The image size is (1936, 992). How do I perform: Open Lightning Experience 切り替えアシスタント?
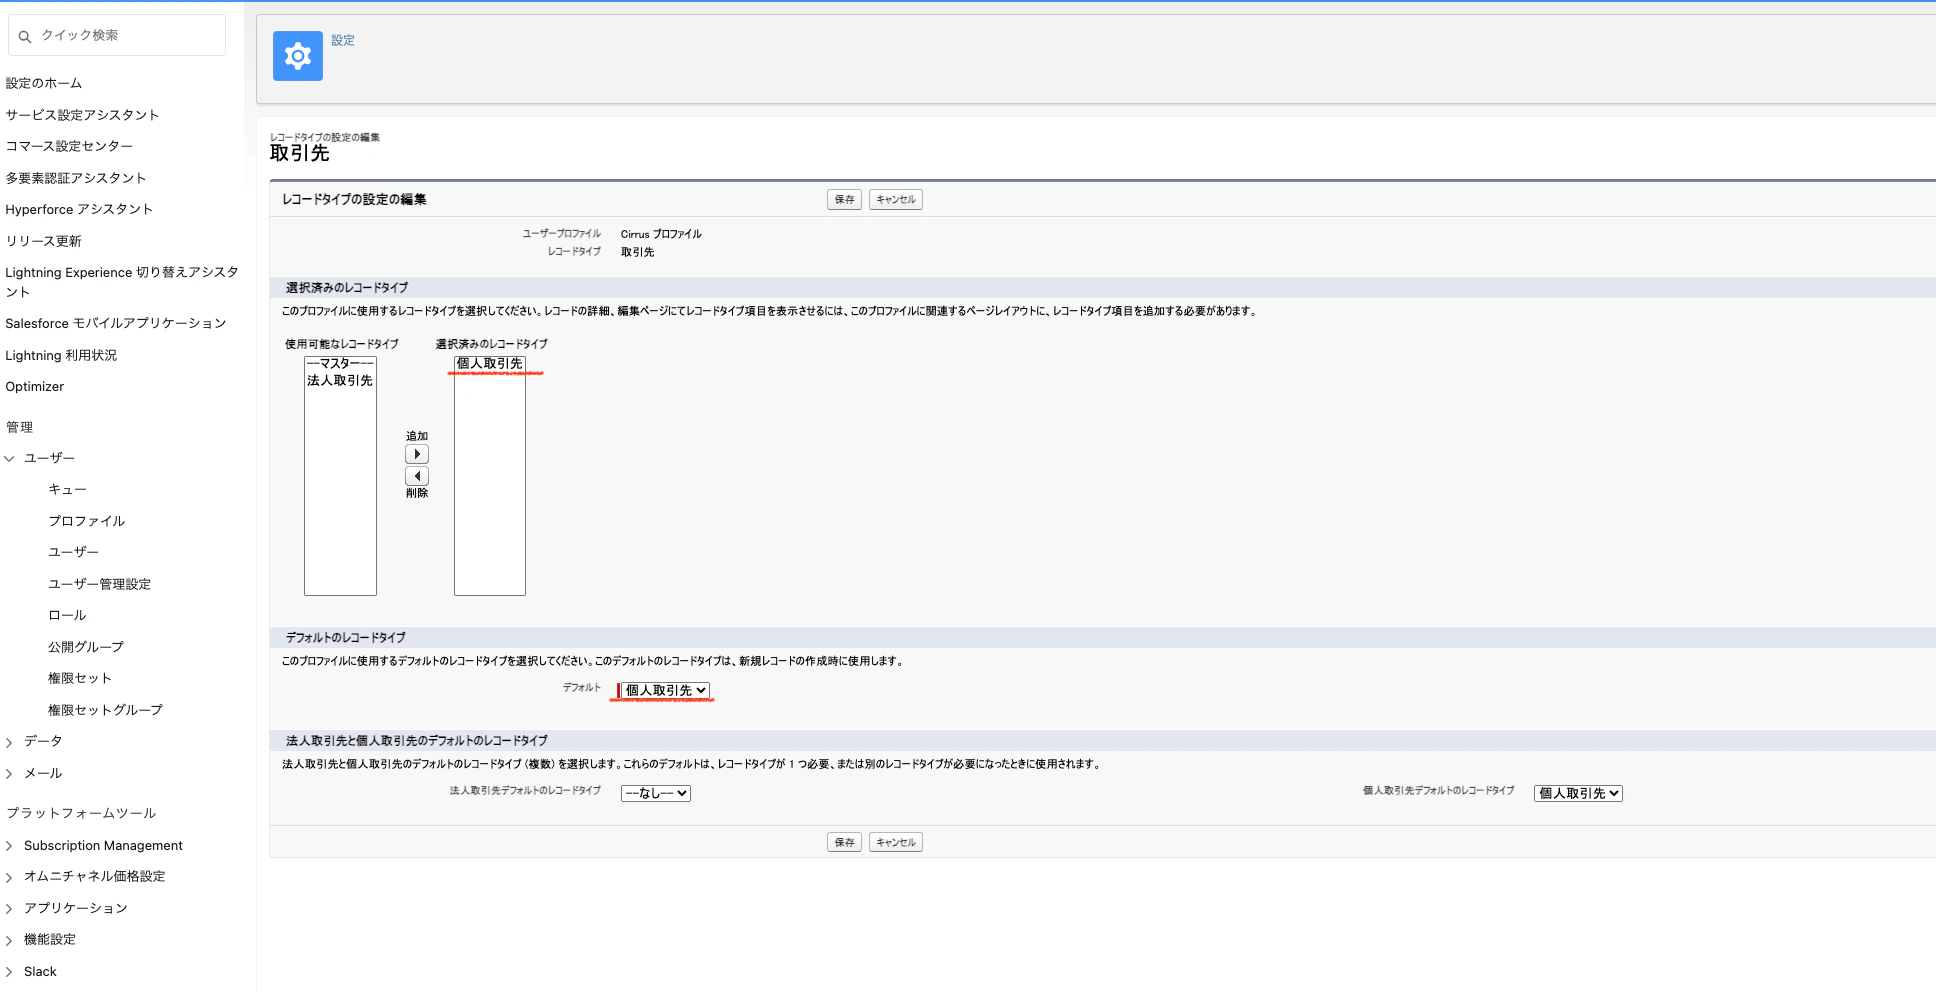(122, 282)
